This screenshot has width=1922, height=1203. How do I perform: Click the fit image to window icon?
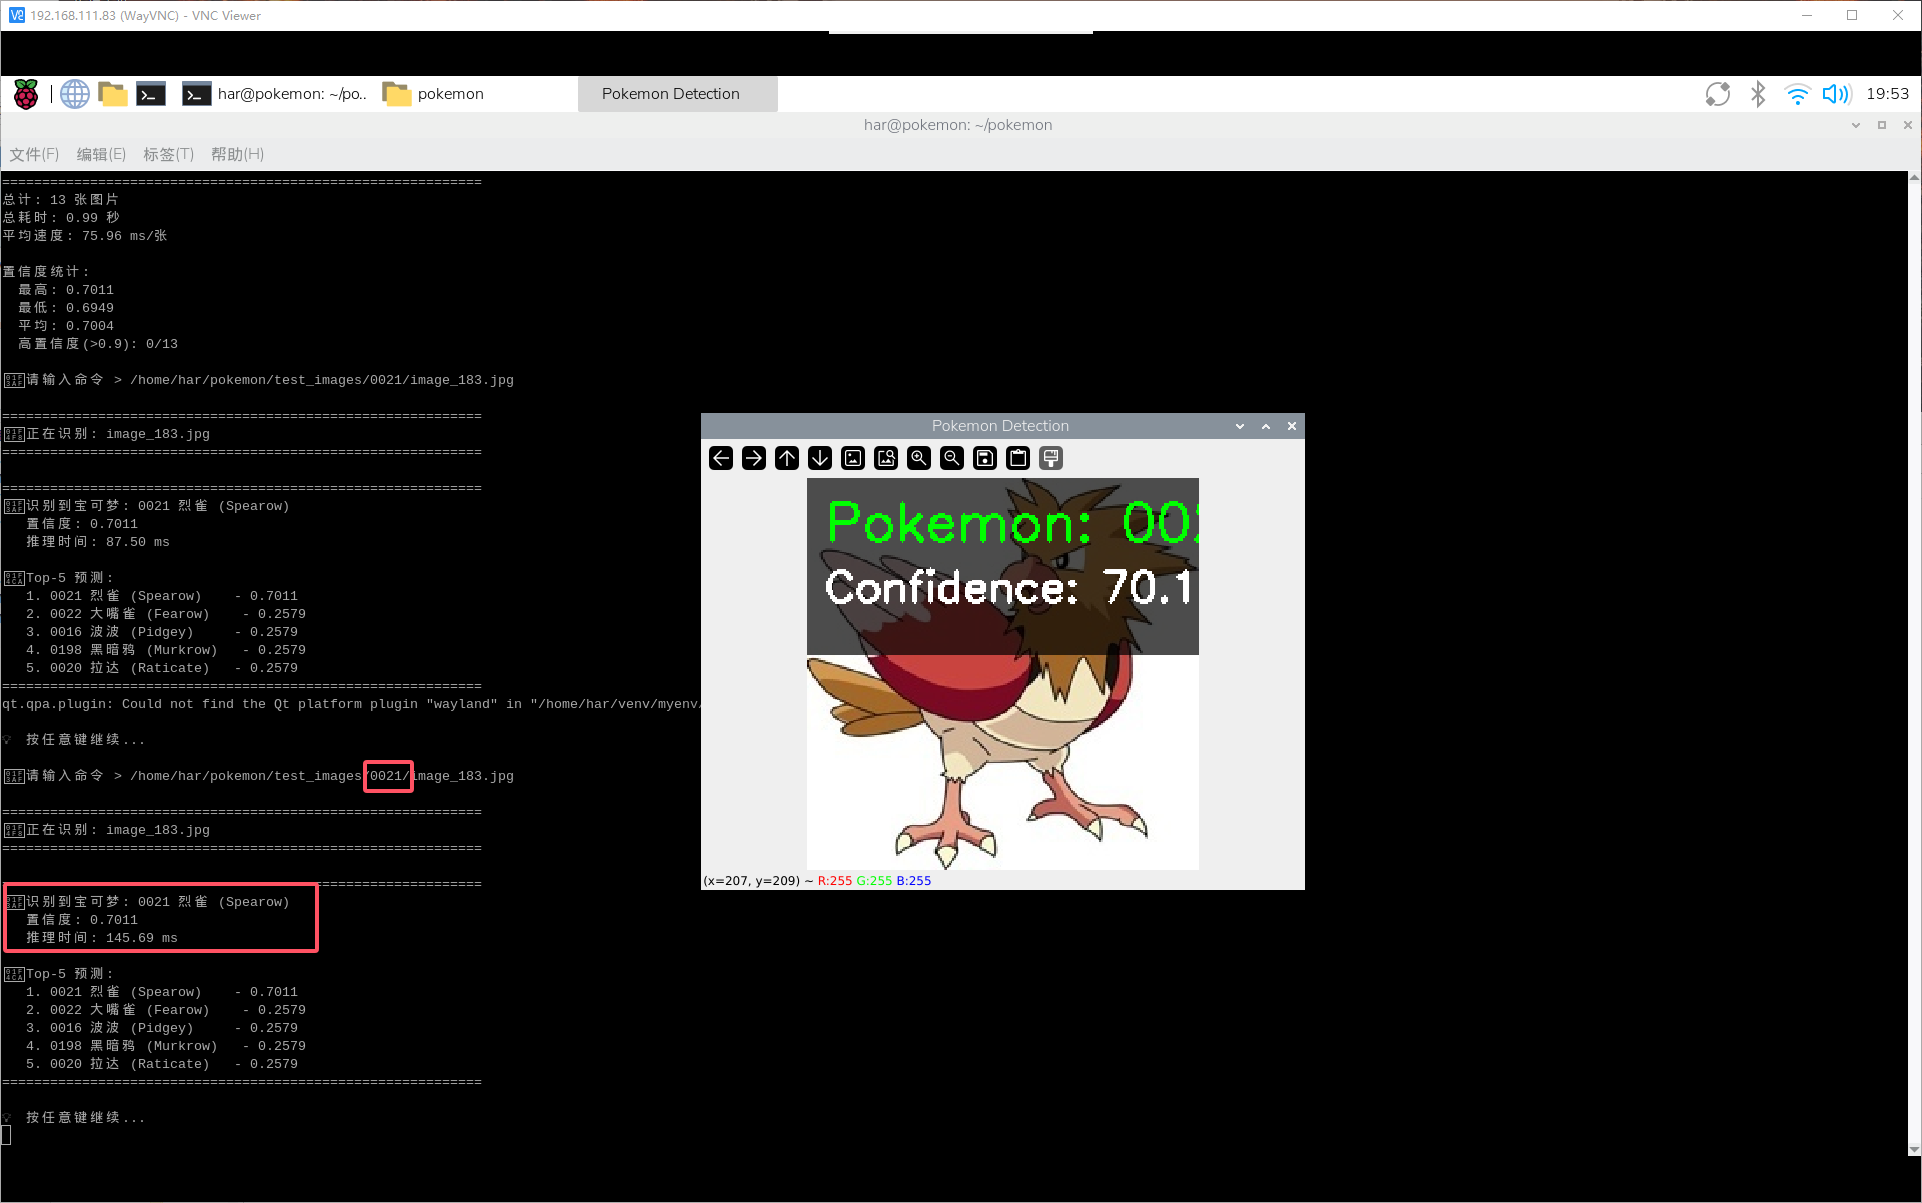[x=886, y=458]
